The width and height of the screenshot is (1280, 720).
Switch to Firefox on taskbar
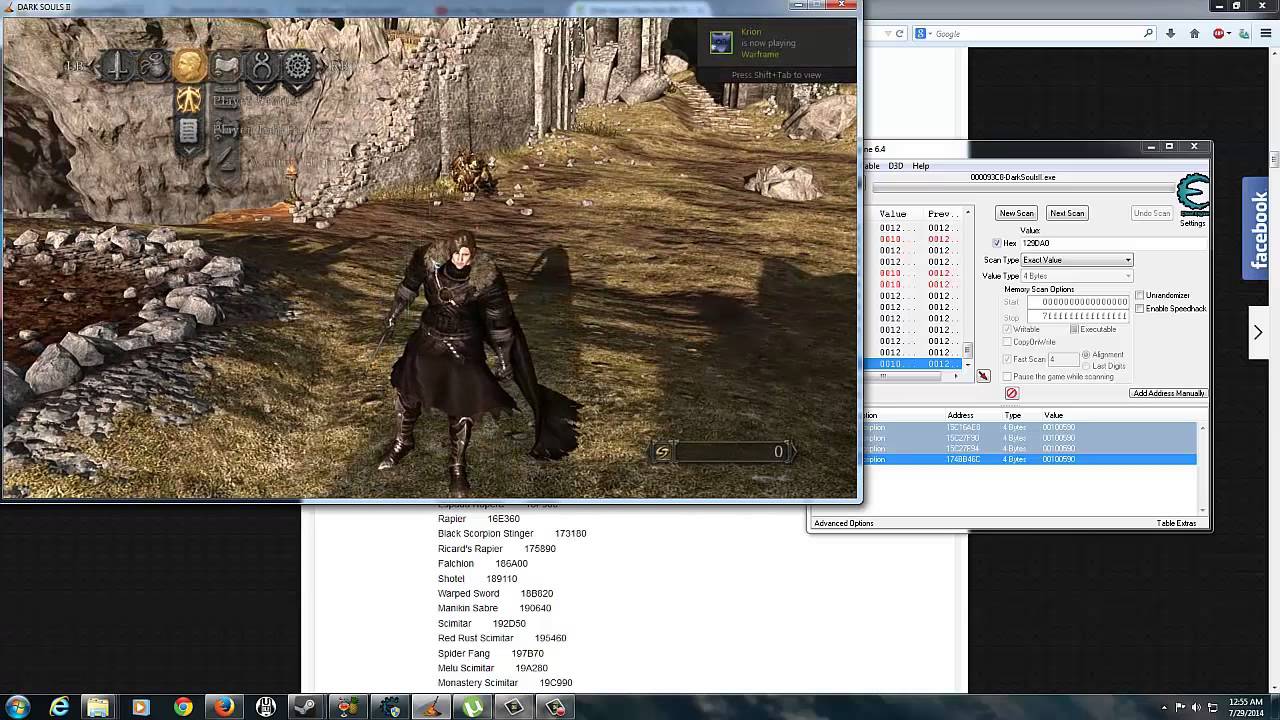click(x=224, y=707)
